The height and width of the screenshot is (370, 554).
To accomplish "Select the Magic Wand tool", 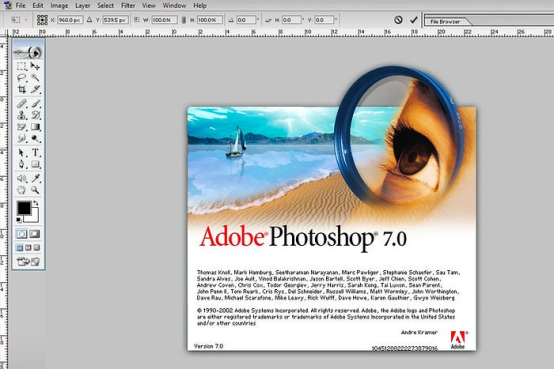I will (x=35, y=78).
